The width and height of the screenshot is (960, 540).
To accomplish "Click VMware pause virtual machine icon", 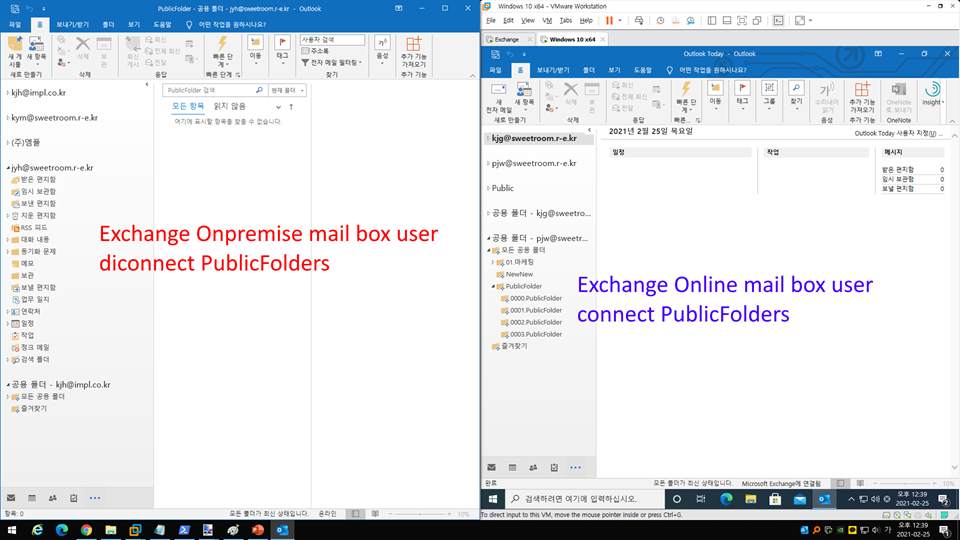I will (x=609, y=20).
